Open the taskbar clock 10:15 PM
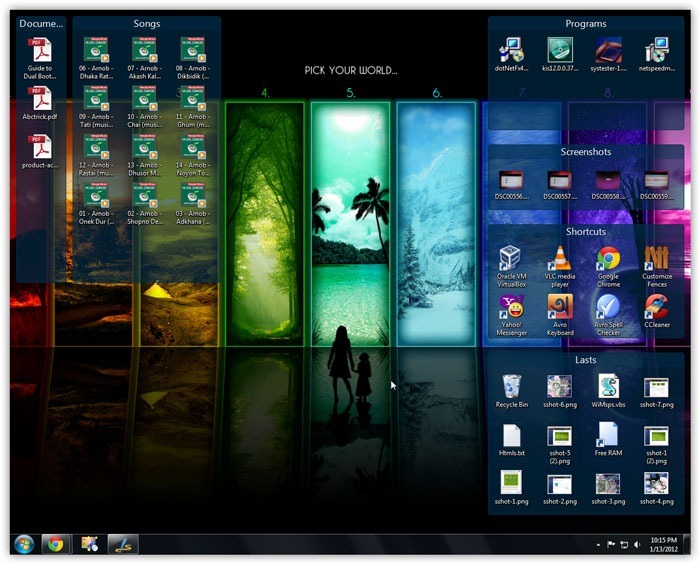This screenshot has height=564, width=700. pos(664,545)
